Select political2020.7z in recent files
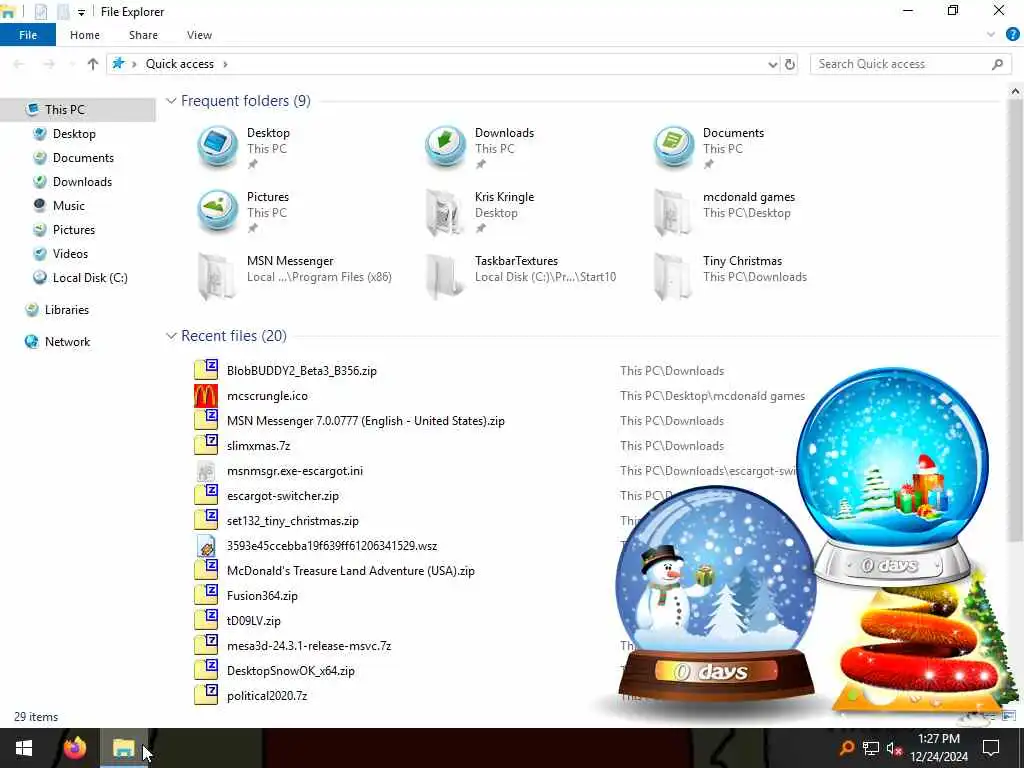This screenshot has width=1024, height=768. click(x=267, y=696)
